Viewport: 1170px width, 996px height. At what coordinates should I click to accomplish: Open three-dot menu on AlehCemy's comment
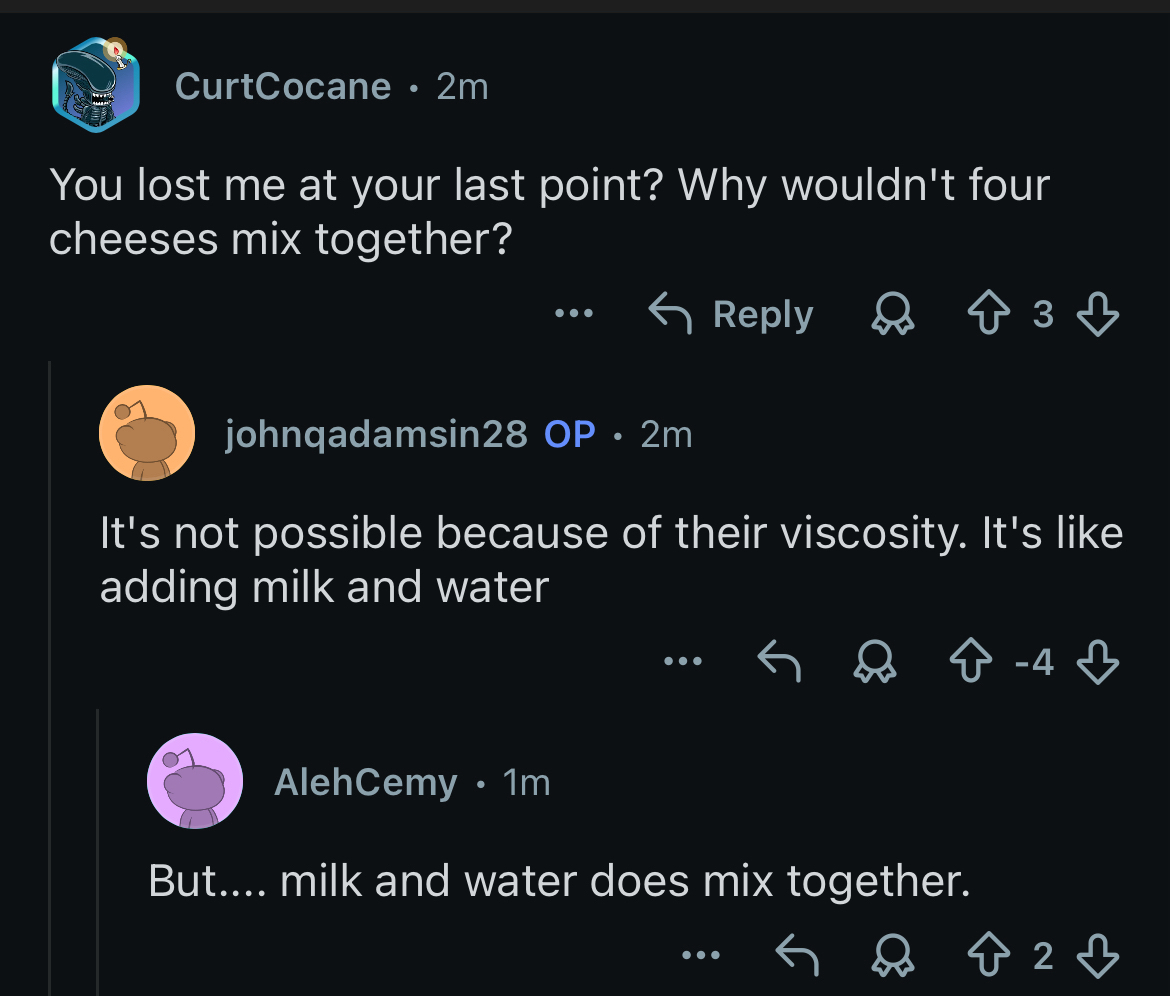click(x=701, y=955)
